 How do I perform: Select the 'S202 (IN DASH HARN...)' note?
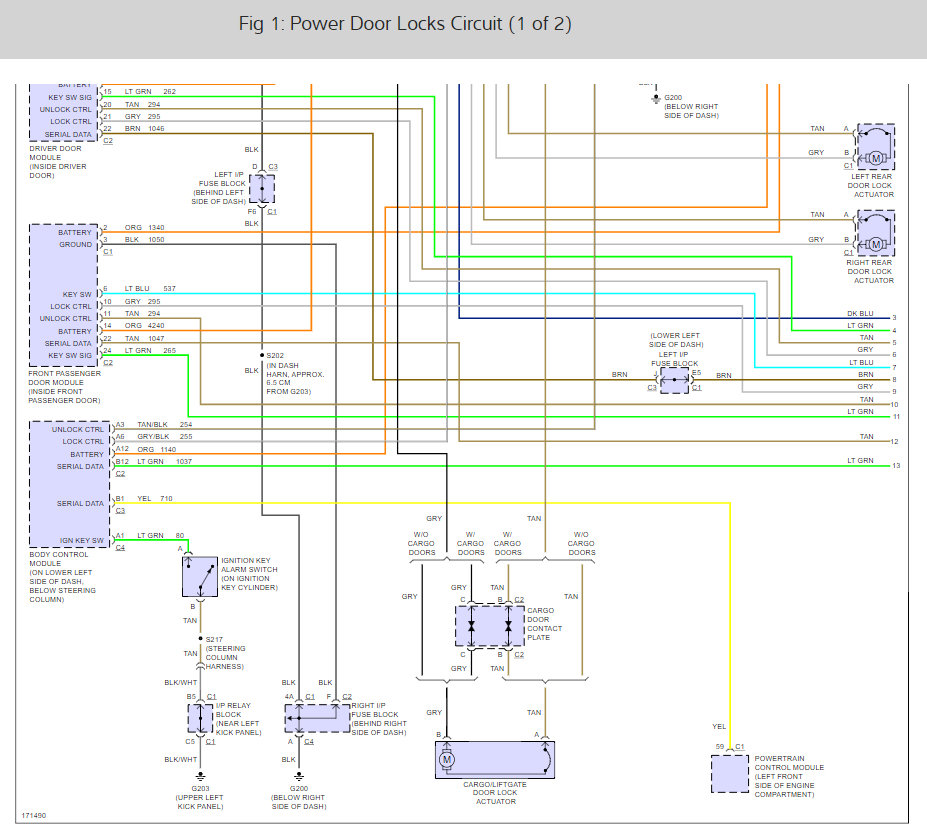click(295, 374)
